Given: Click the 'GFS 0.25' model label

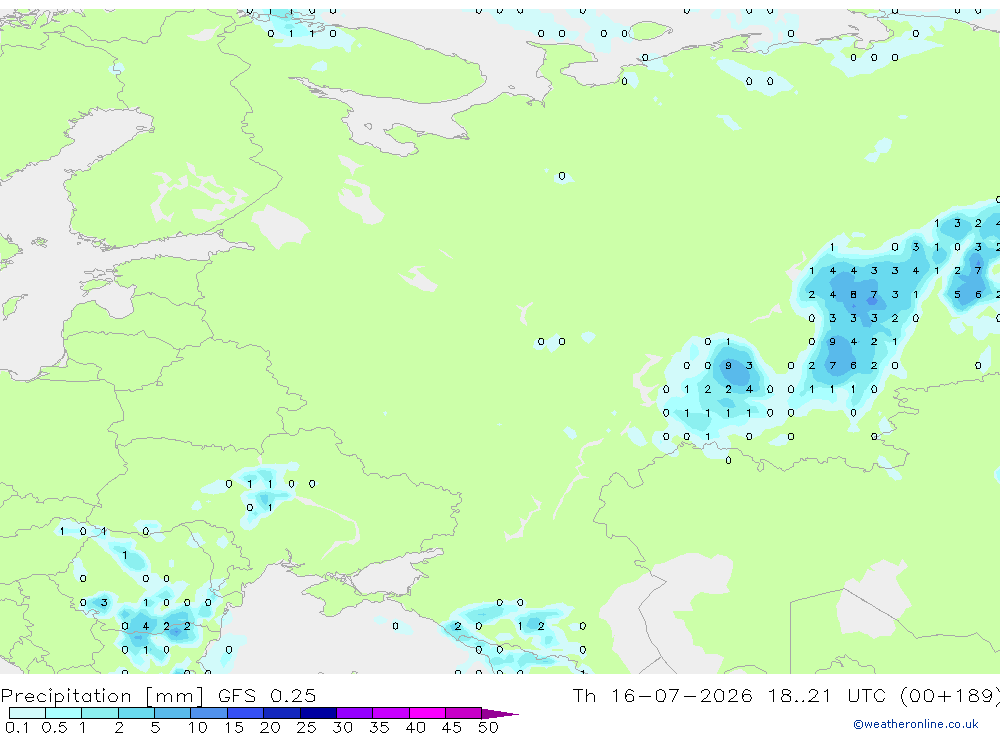Looking at the screenshot, I should coord(267,695).
